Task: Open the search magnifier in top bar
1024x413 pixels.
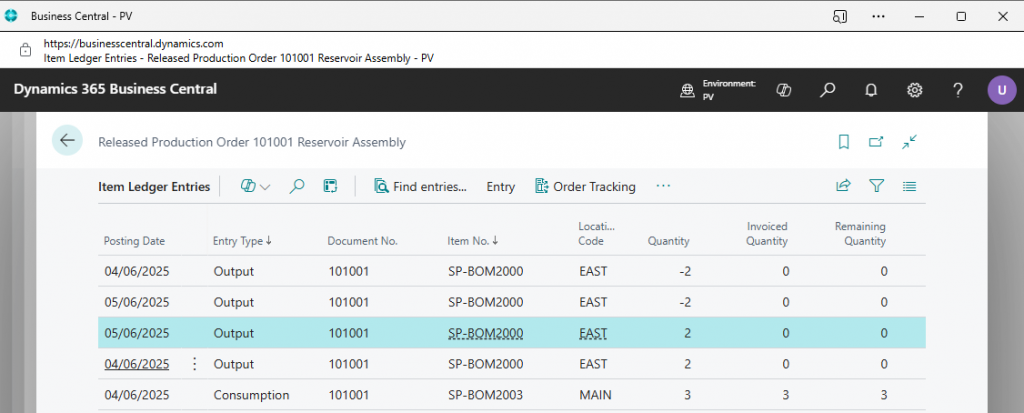Action: point(827,90)
